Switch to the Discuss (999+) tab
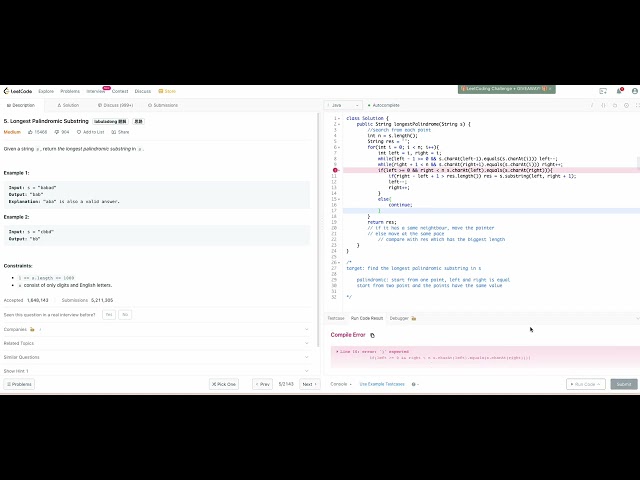The image size is (640, 480). (116, 105)
